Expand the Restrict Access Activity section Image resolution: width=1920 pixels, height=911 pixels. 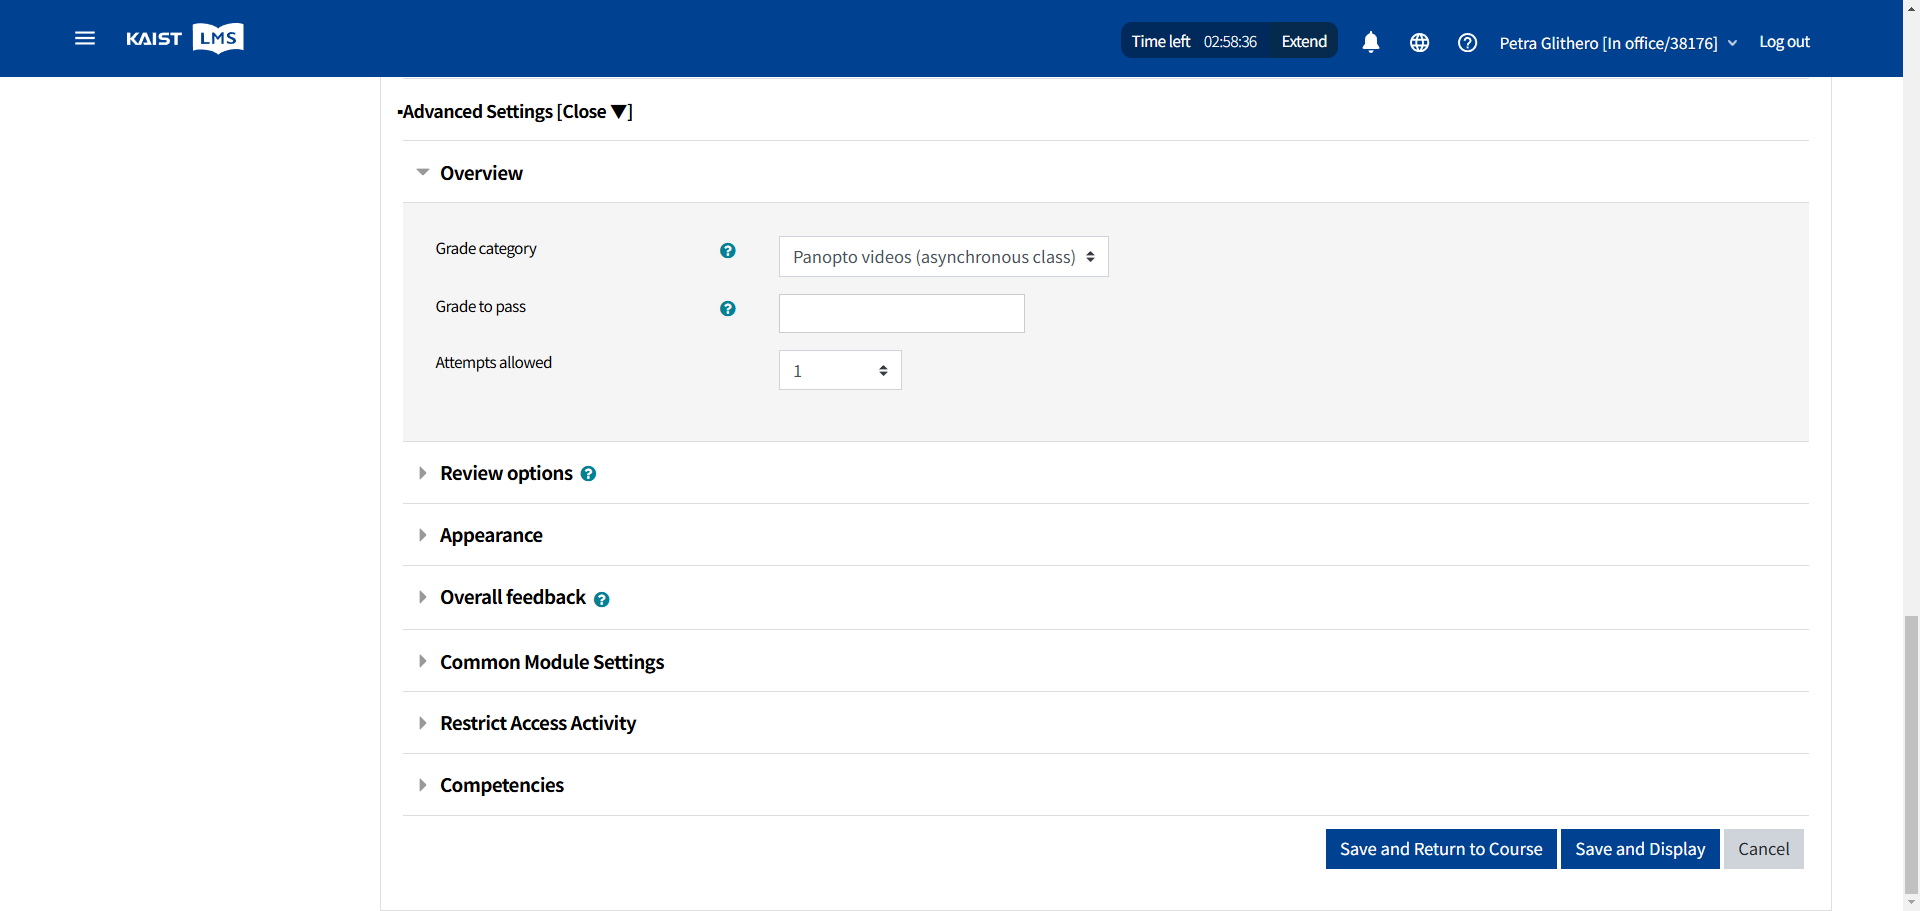pos(537,723)
